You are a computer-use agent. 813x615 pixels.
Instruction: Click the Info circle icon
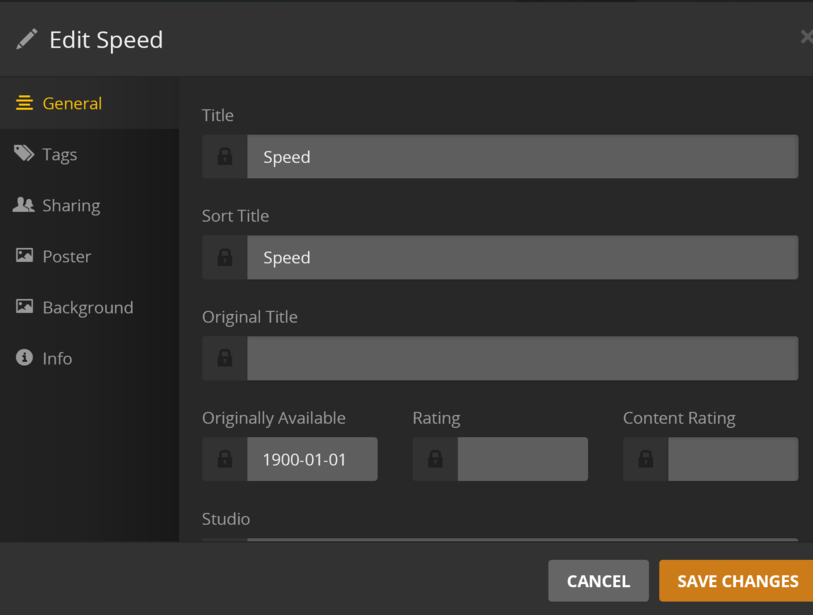pos(24,358)
